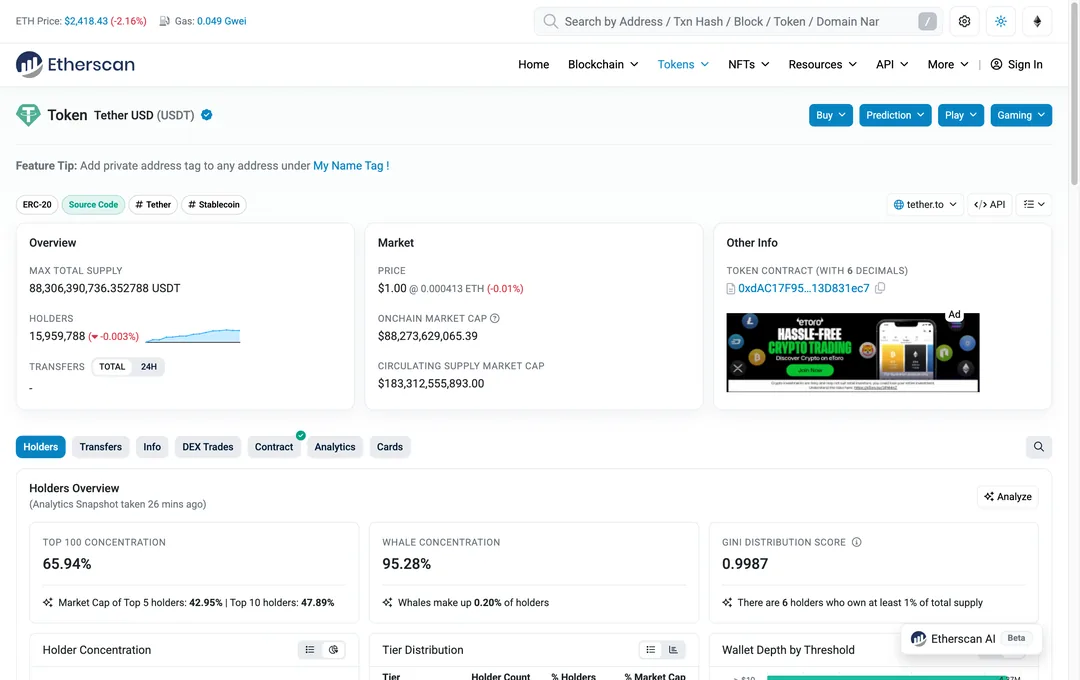Switch to the Analytics tab
The height and width of the screenshot is (680, 1080).
click(335, 446)
